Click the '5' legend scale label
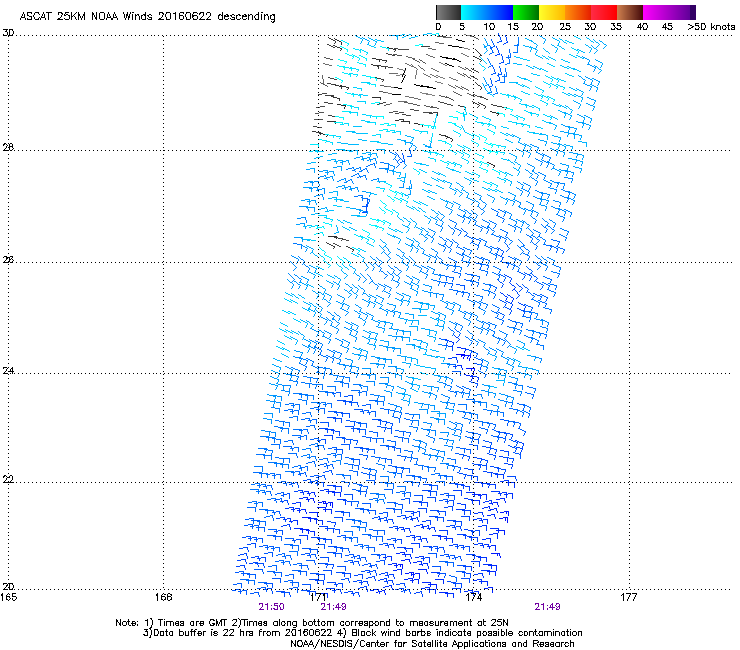Screen dimensions: 740x650 point(462,27)
